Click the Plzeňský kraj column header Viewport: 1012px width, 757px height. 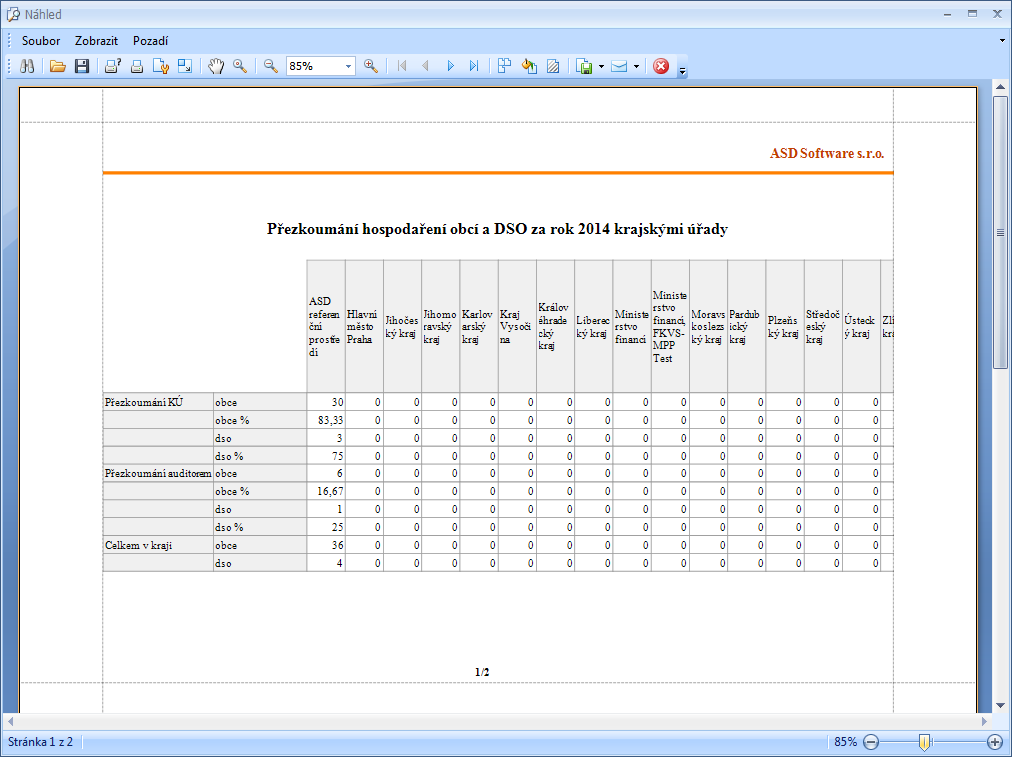tap(784, 327)
